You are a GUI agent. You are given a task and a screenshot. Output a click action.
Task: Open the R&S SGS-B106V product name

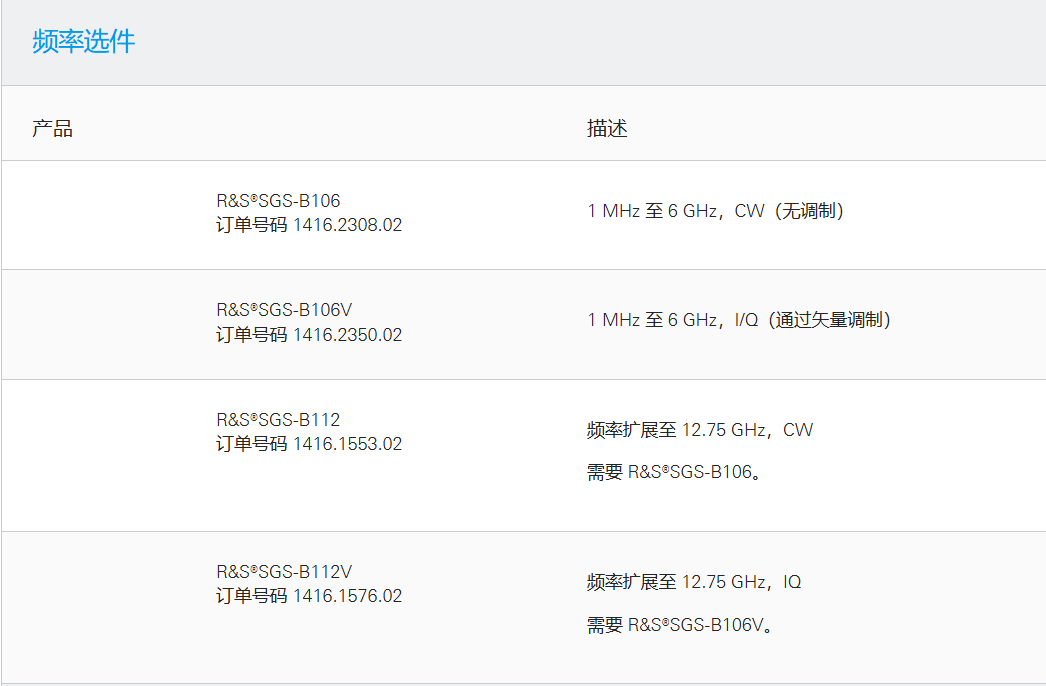pos(284,310)
